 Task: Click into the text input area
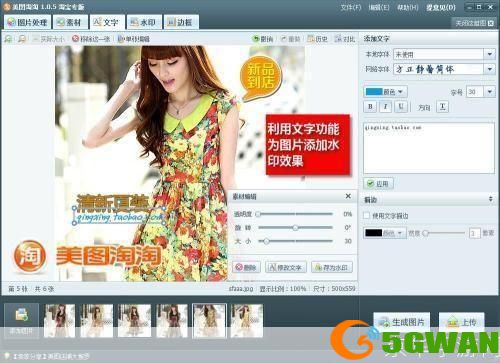429,148
